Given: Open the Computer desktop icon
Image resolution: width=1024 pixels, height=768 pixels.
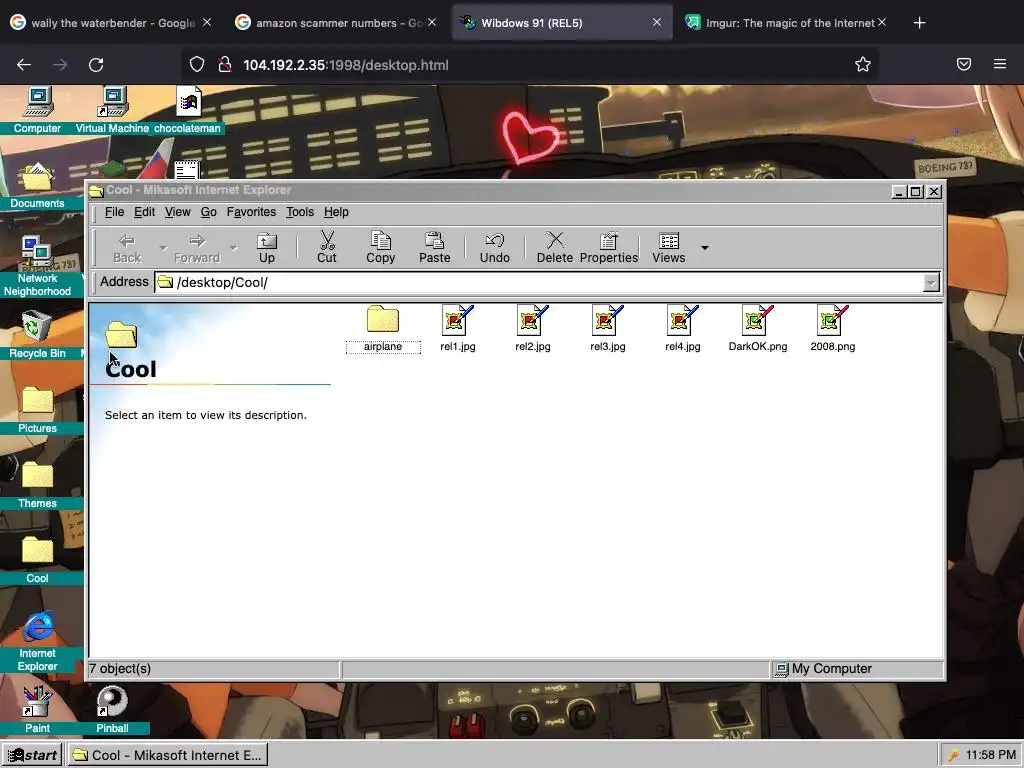Looking at the screenshot, I should (37, 110).
